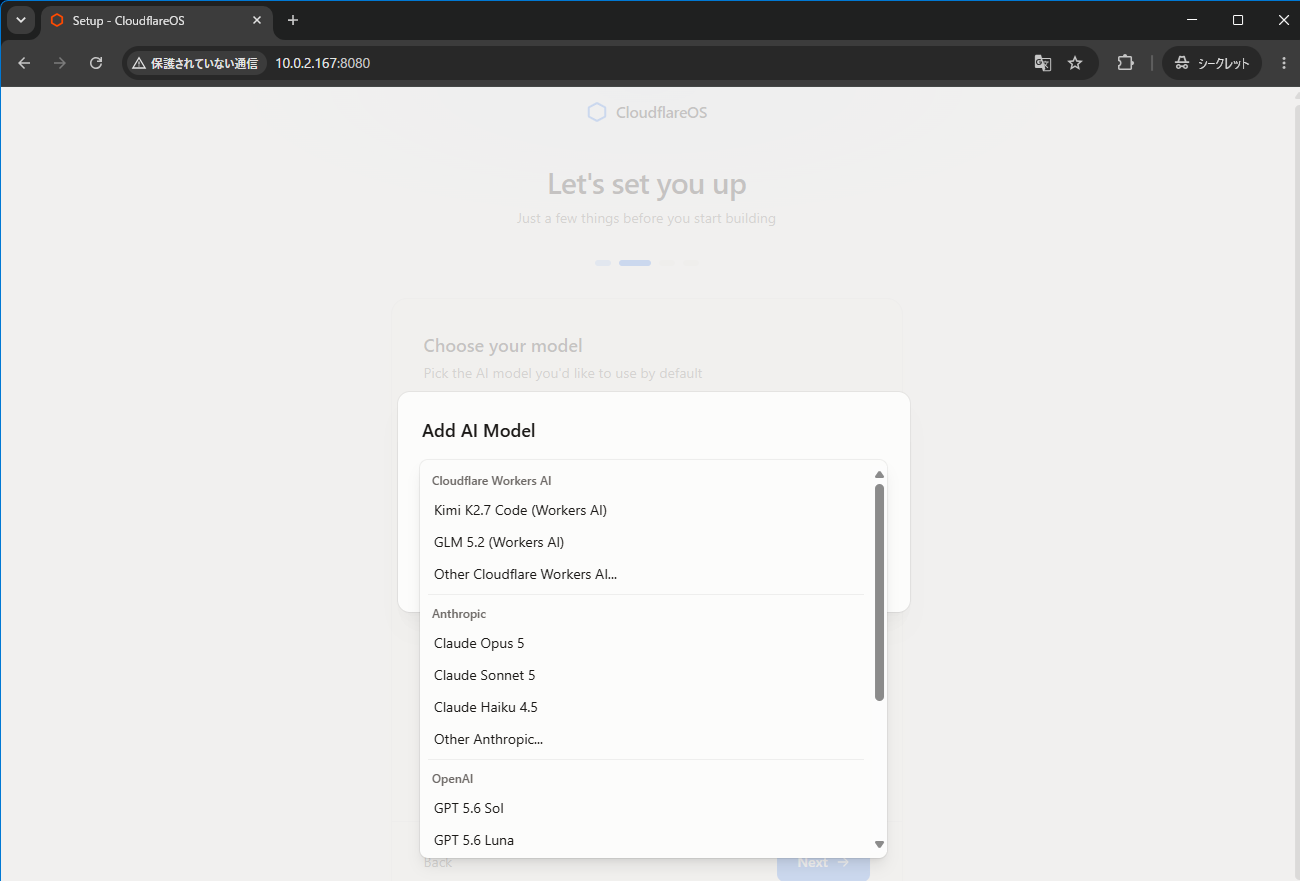Click the incognito シークレット indicator
Viewport: 1300px width, 881px height.
[1212, 63]
